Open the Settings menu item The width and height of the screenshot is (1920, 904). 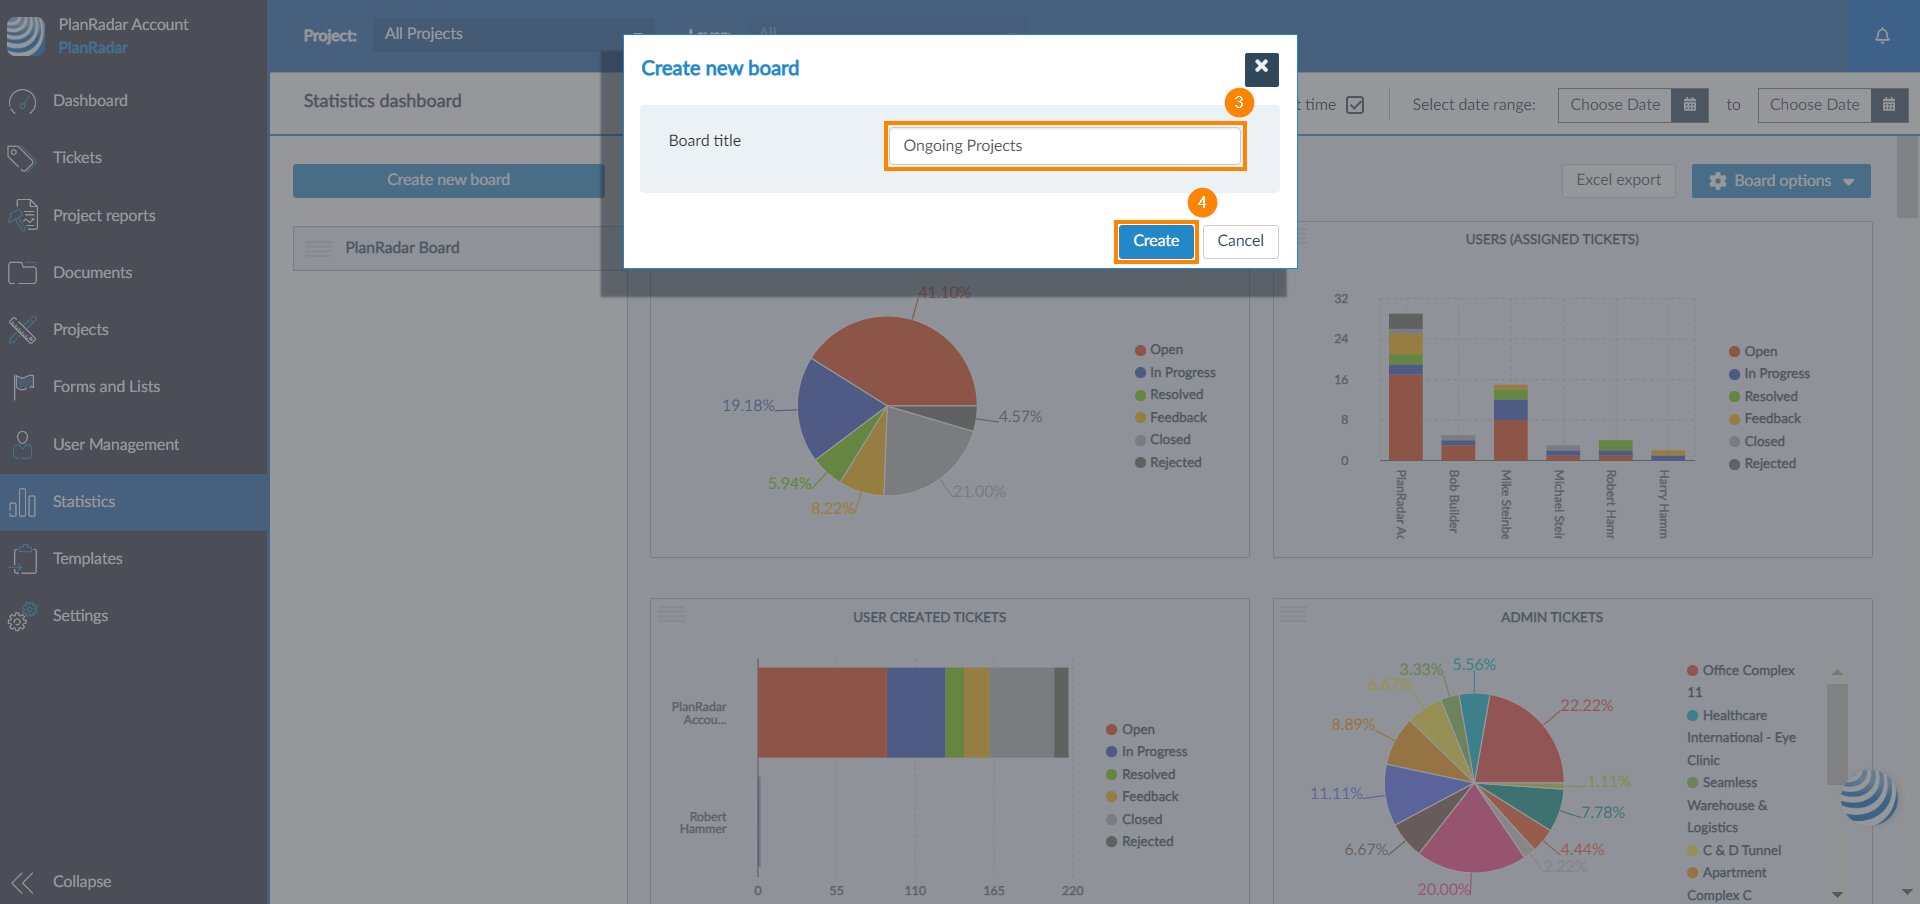coord(80,616)
